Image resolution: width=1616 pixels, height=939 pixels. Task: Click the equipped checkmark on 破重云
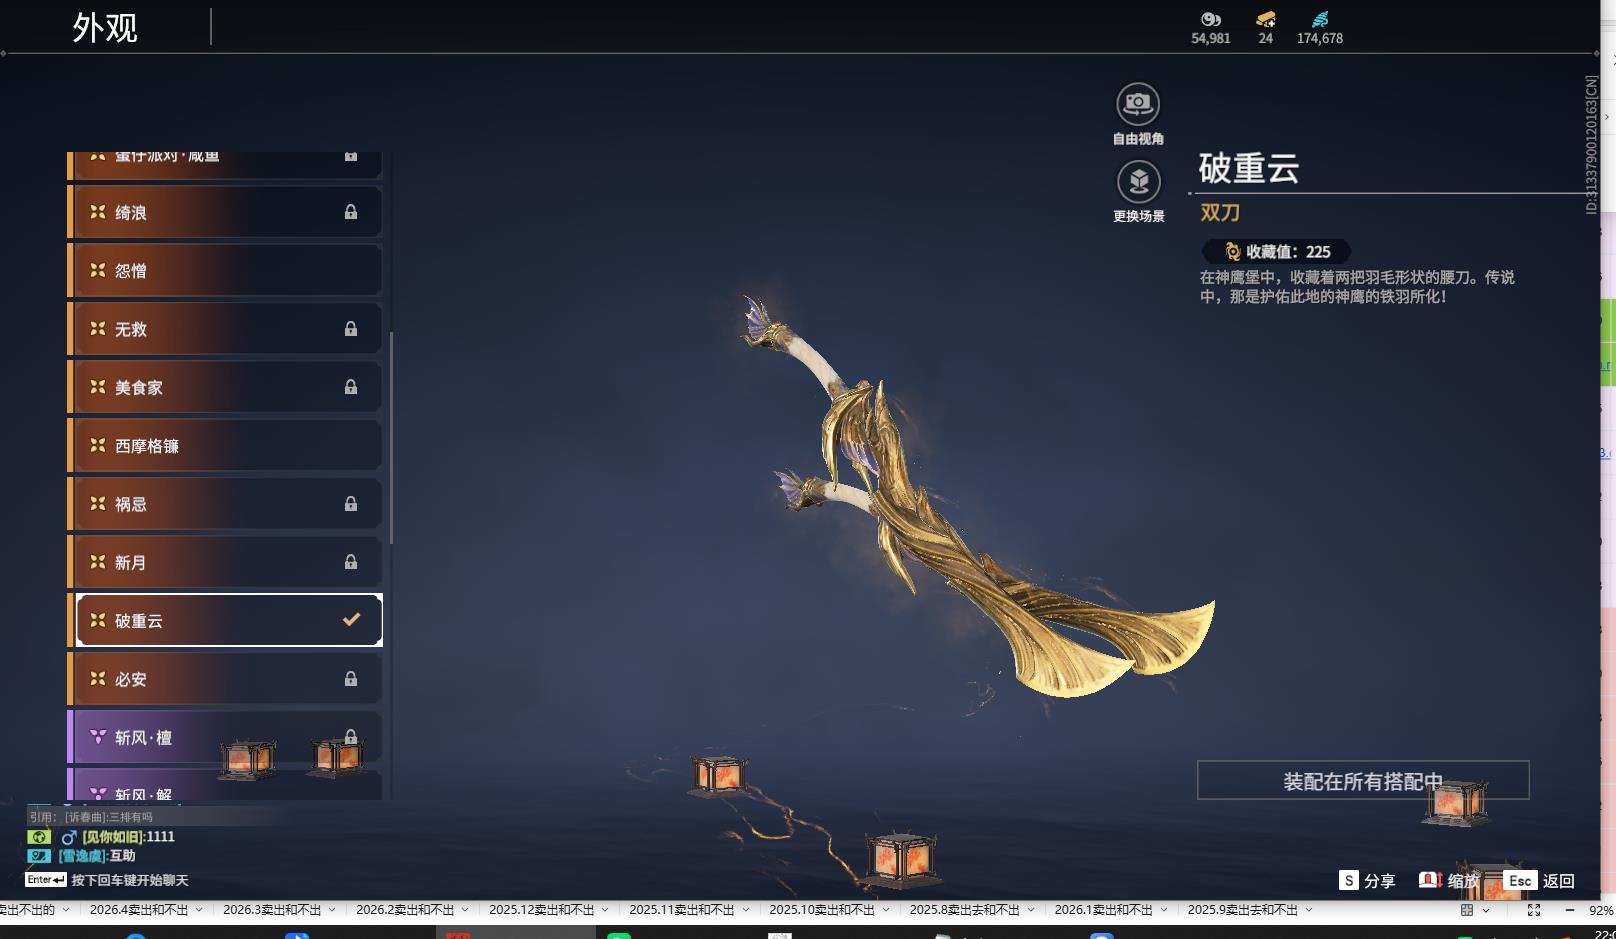[x=351, y=620]
